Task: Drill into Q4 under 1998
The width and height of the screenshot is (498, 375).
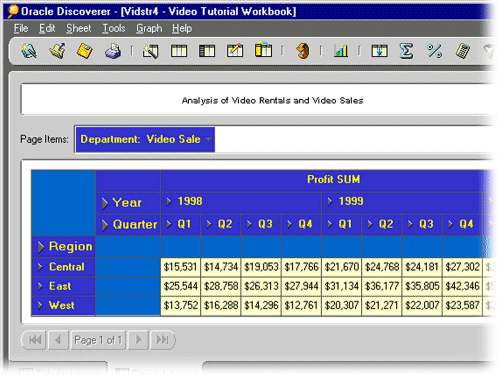Action: point(290,224)
